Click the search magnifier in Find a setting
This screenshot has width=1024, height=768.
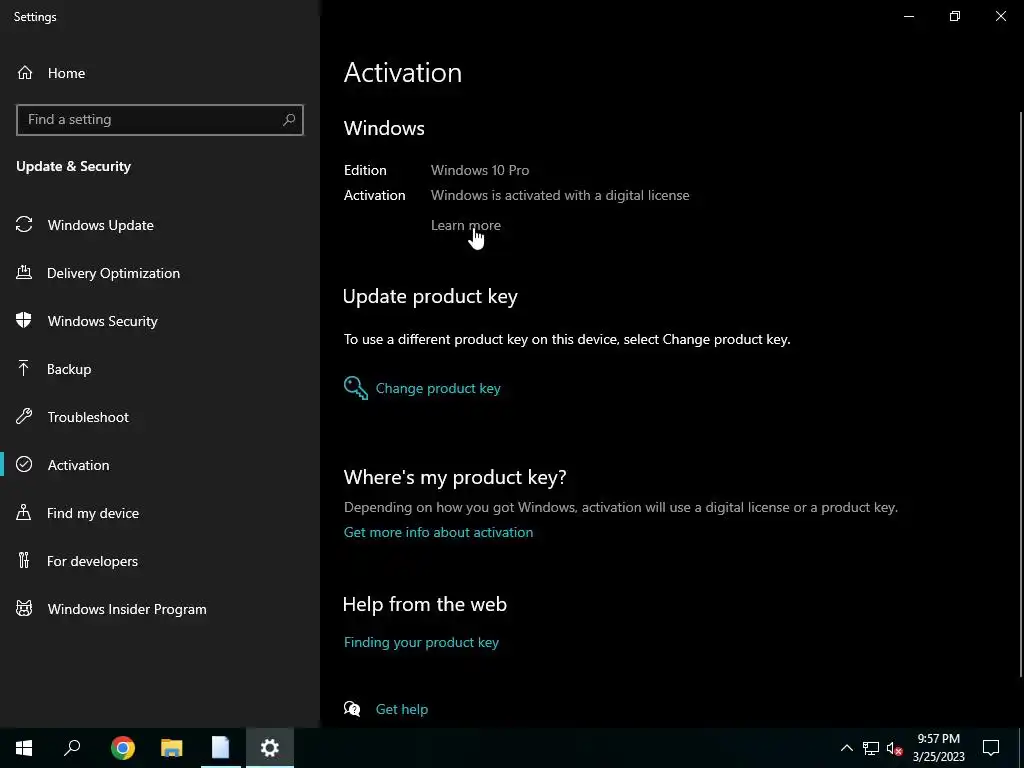coord(289,120)
